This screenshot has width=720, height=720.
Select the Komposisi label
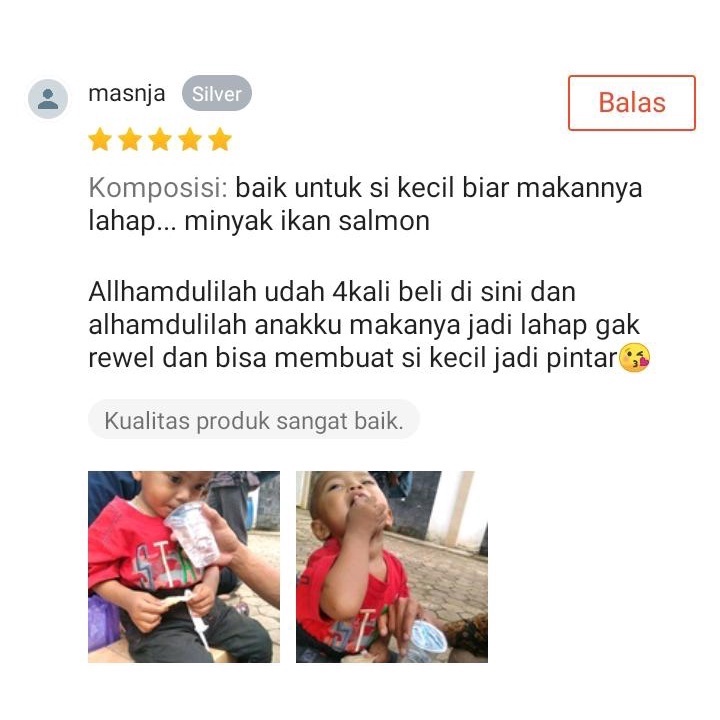[158, 188]
